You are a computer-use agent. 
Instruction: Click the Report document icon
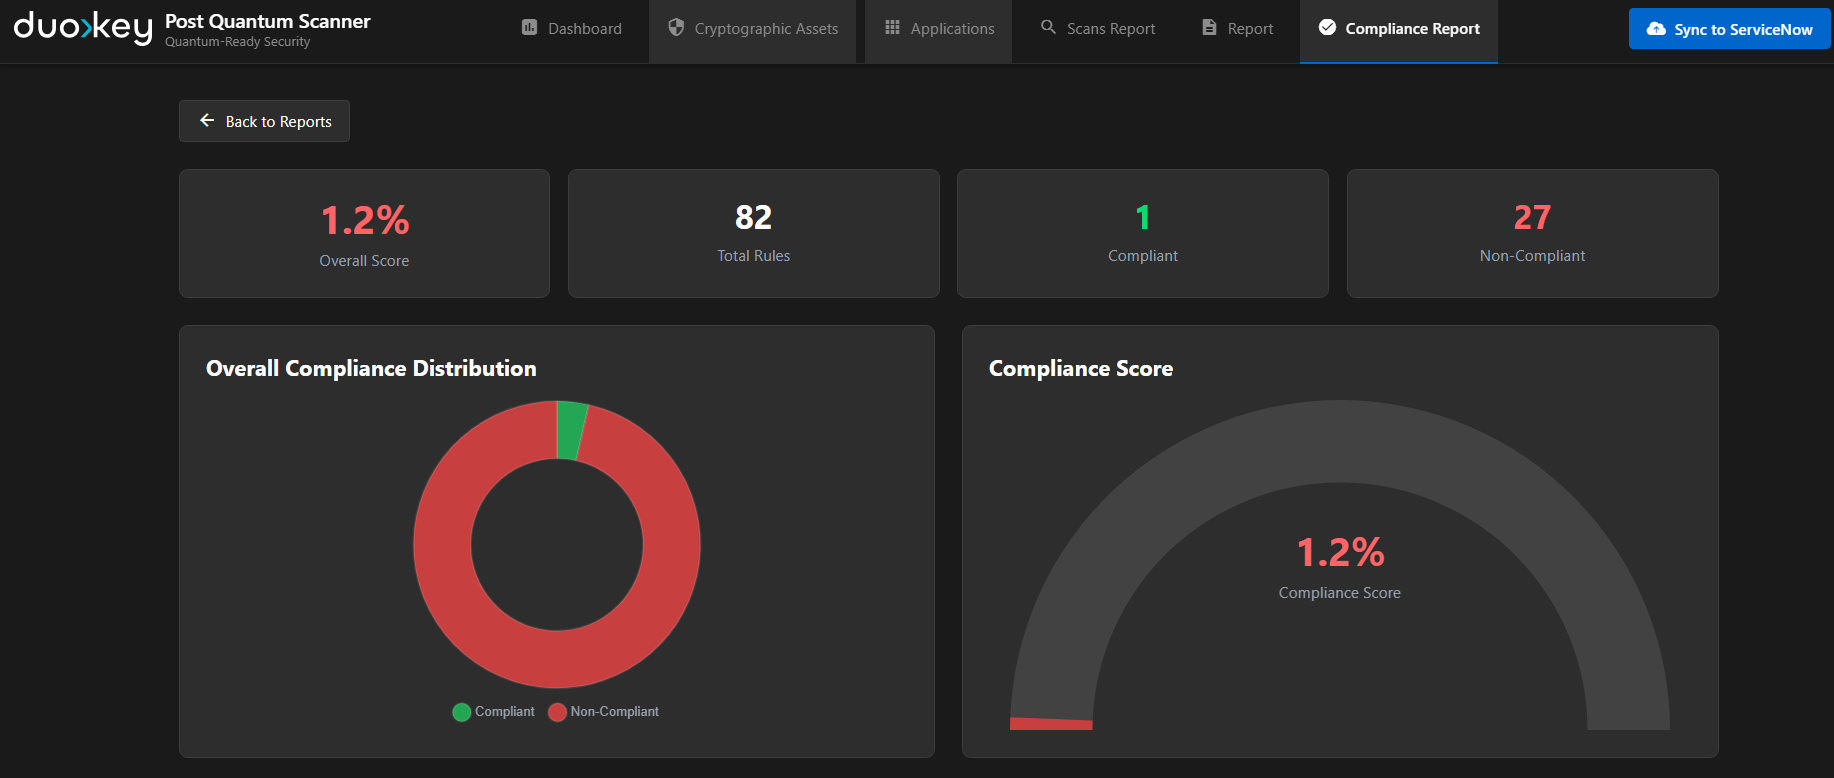coord(1210,28)
